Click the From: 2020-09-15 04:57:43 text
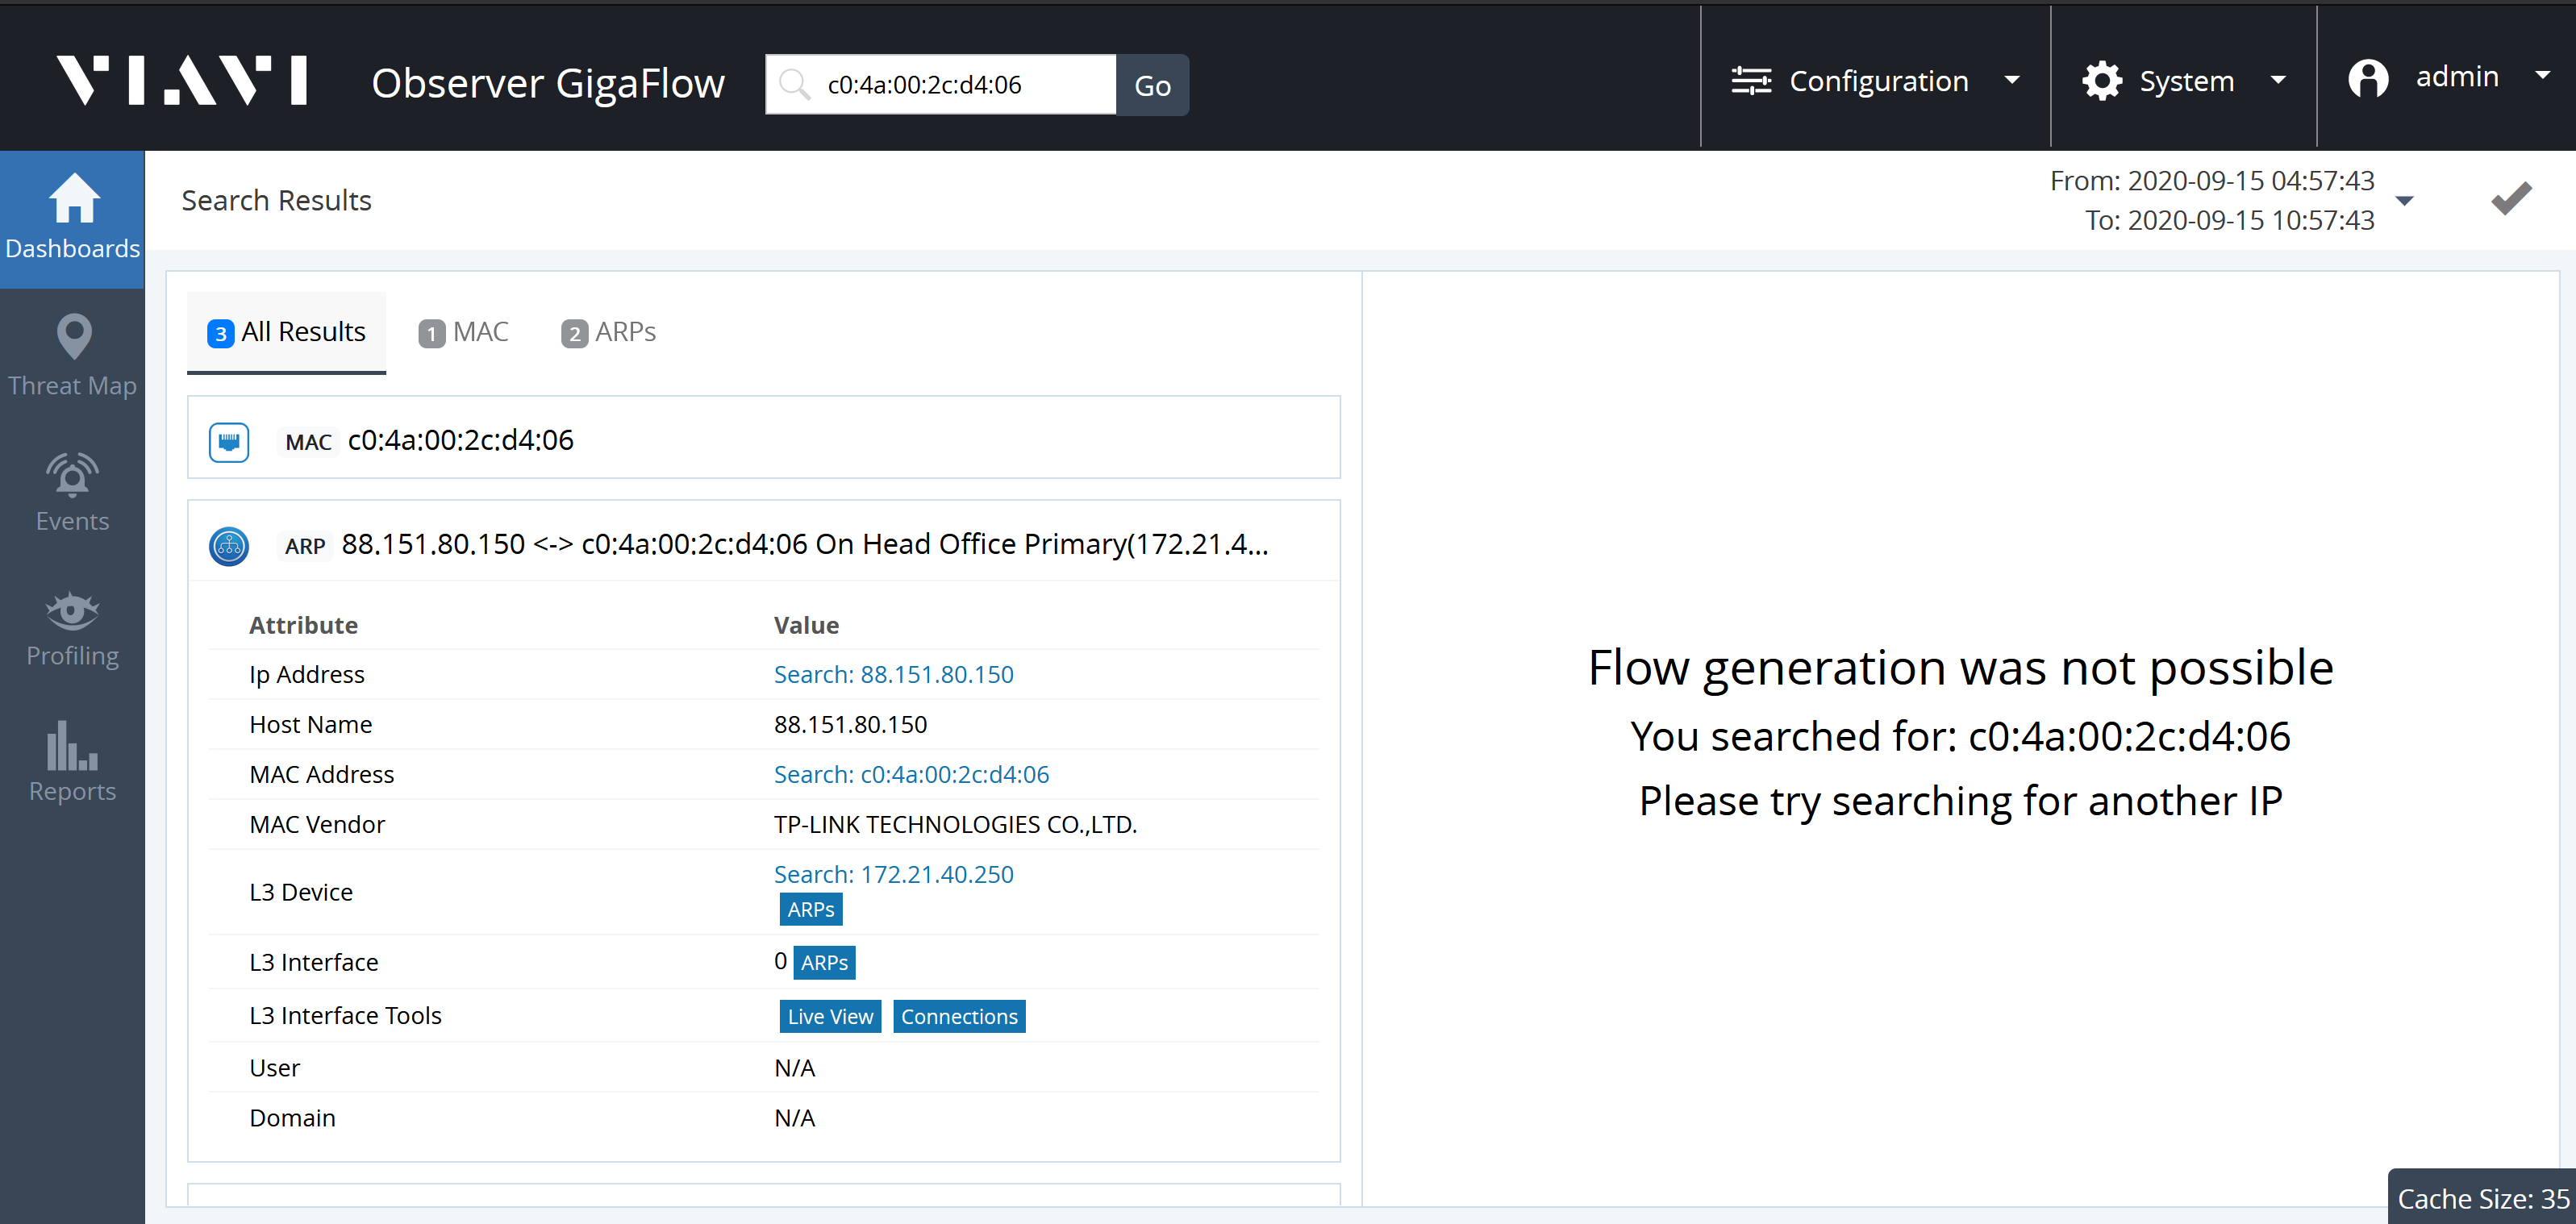The height and width of the screenshot is (1224, 2576). [x=2212, y=181]
